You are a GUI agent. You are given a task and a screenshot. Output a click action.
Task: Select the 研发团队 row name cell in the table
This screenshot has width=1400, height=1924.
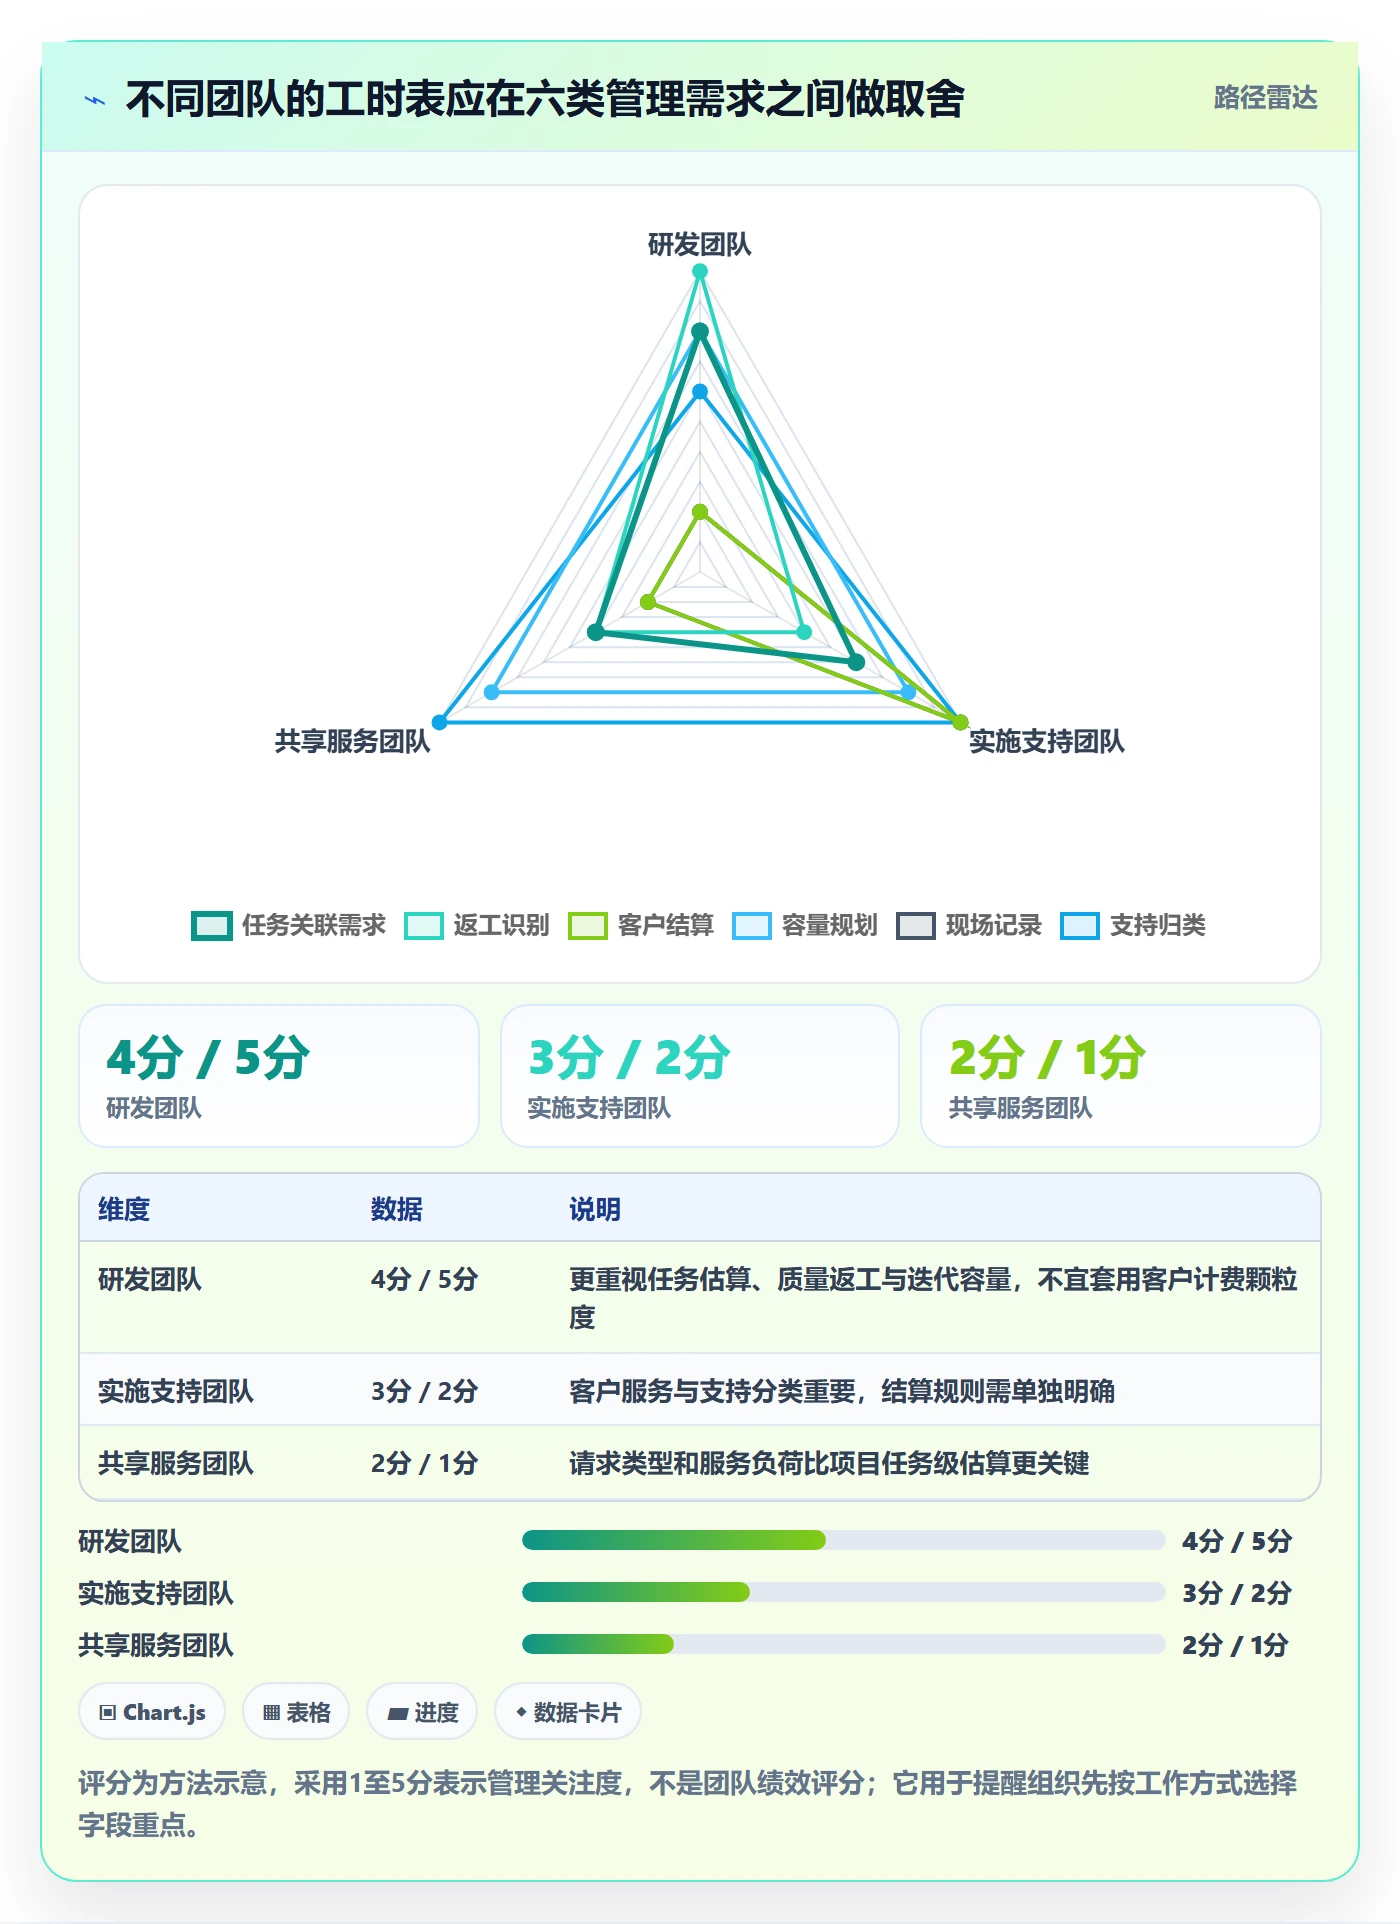(x=150, y=1279)
